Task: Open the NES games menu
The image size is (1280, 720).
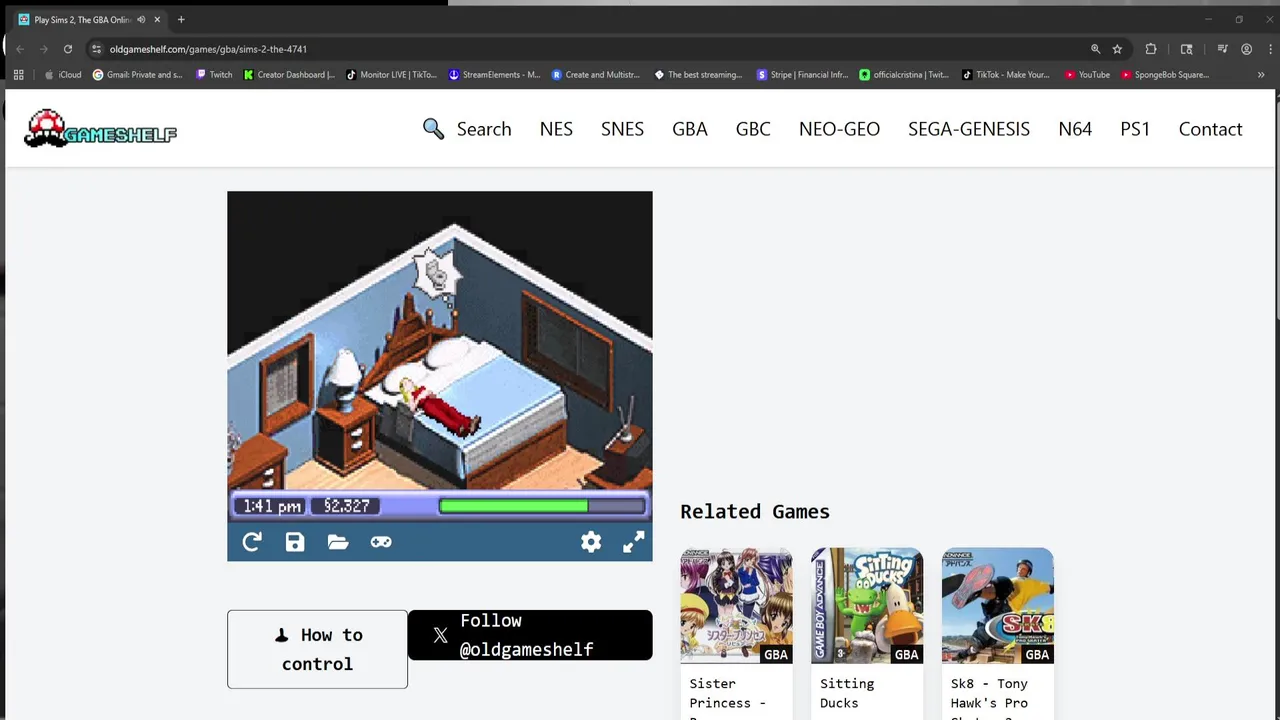Action: 556,129
